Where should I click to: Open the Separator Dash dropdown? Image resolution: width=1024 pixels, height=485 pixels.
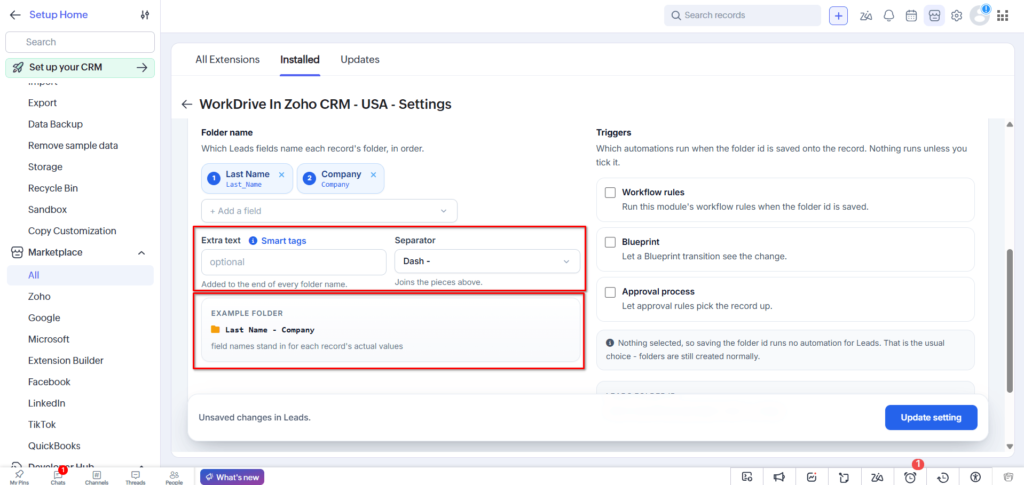(x=487, y=261)
